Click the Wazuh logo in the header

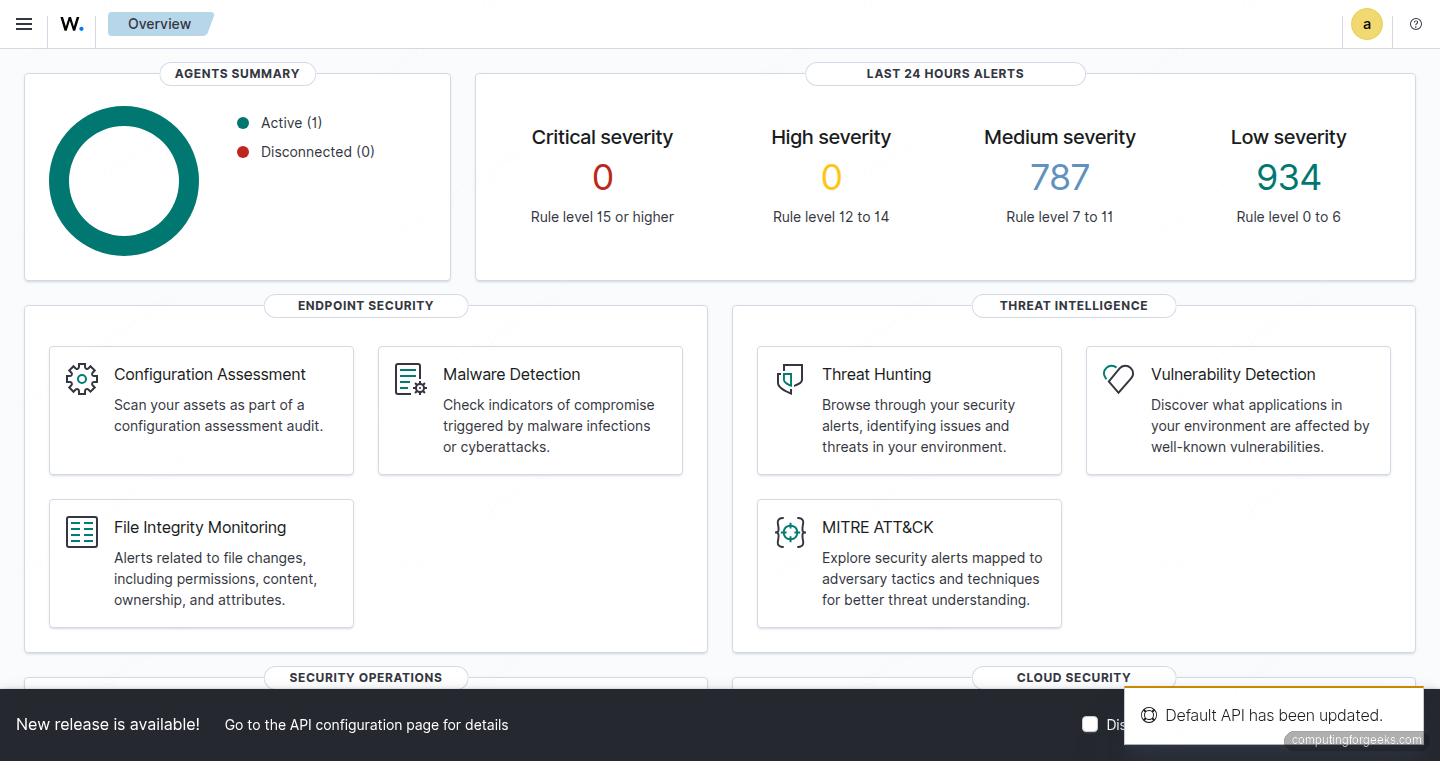coord(71,24)
